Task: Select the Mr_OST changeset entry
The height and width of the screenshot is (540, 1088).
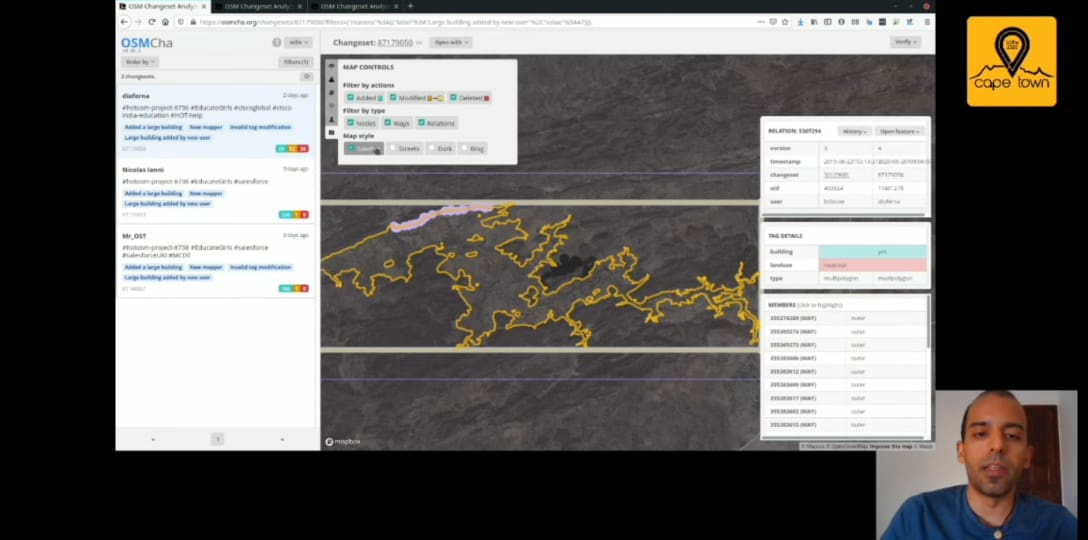Action: point(216,261)
